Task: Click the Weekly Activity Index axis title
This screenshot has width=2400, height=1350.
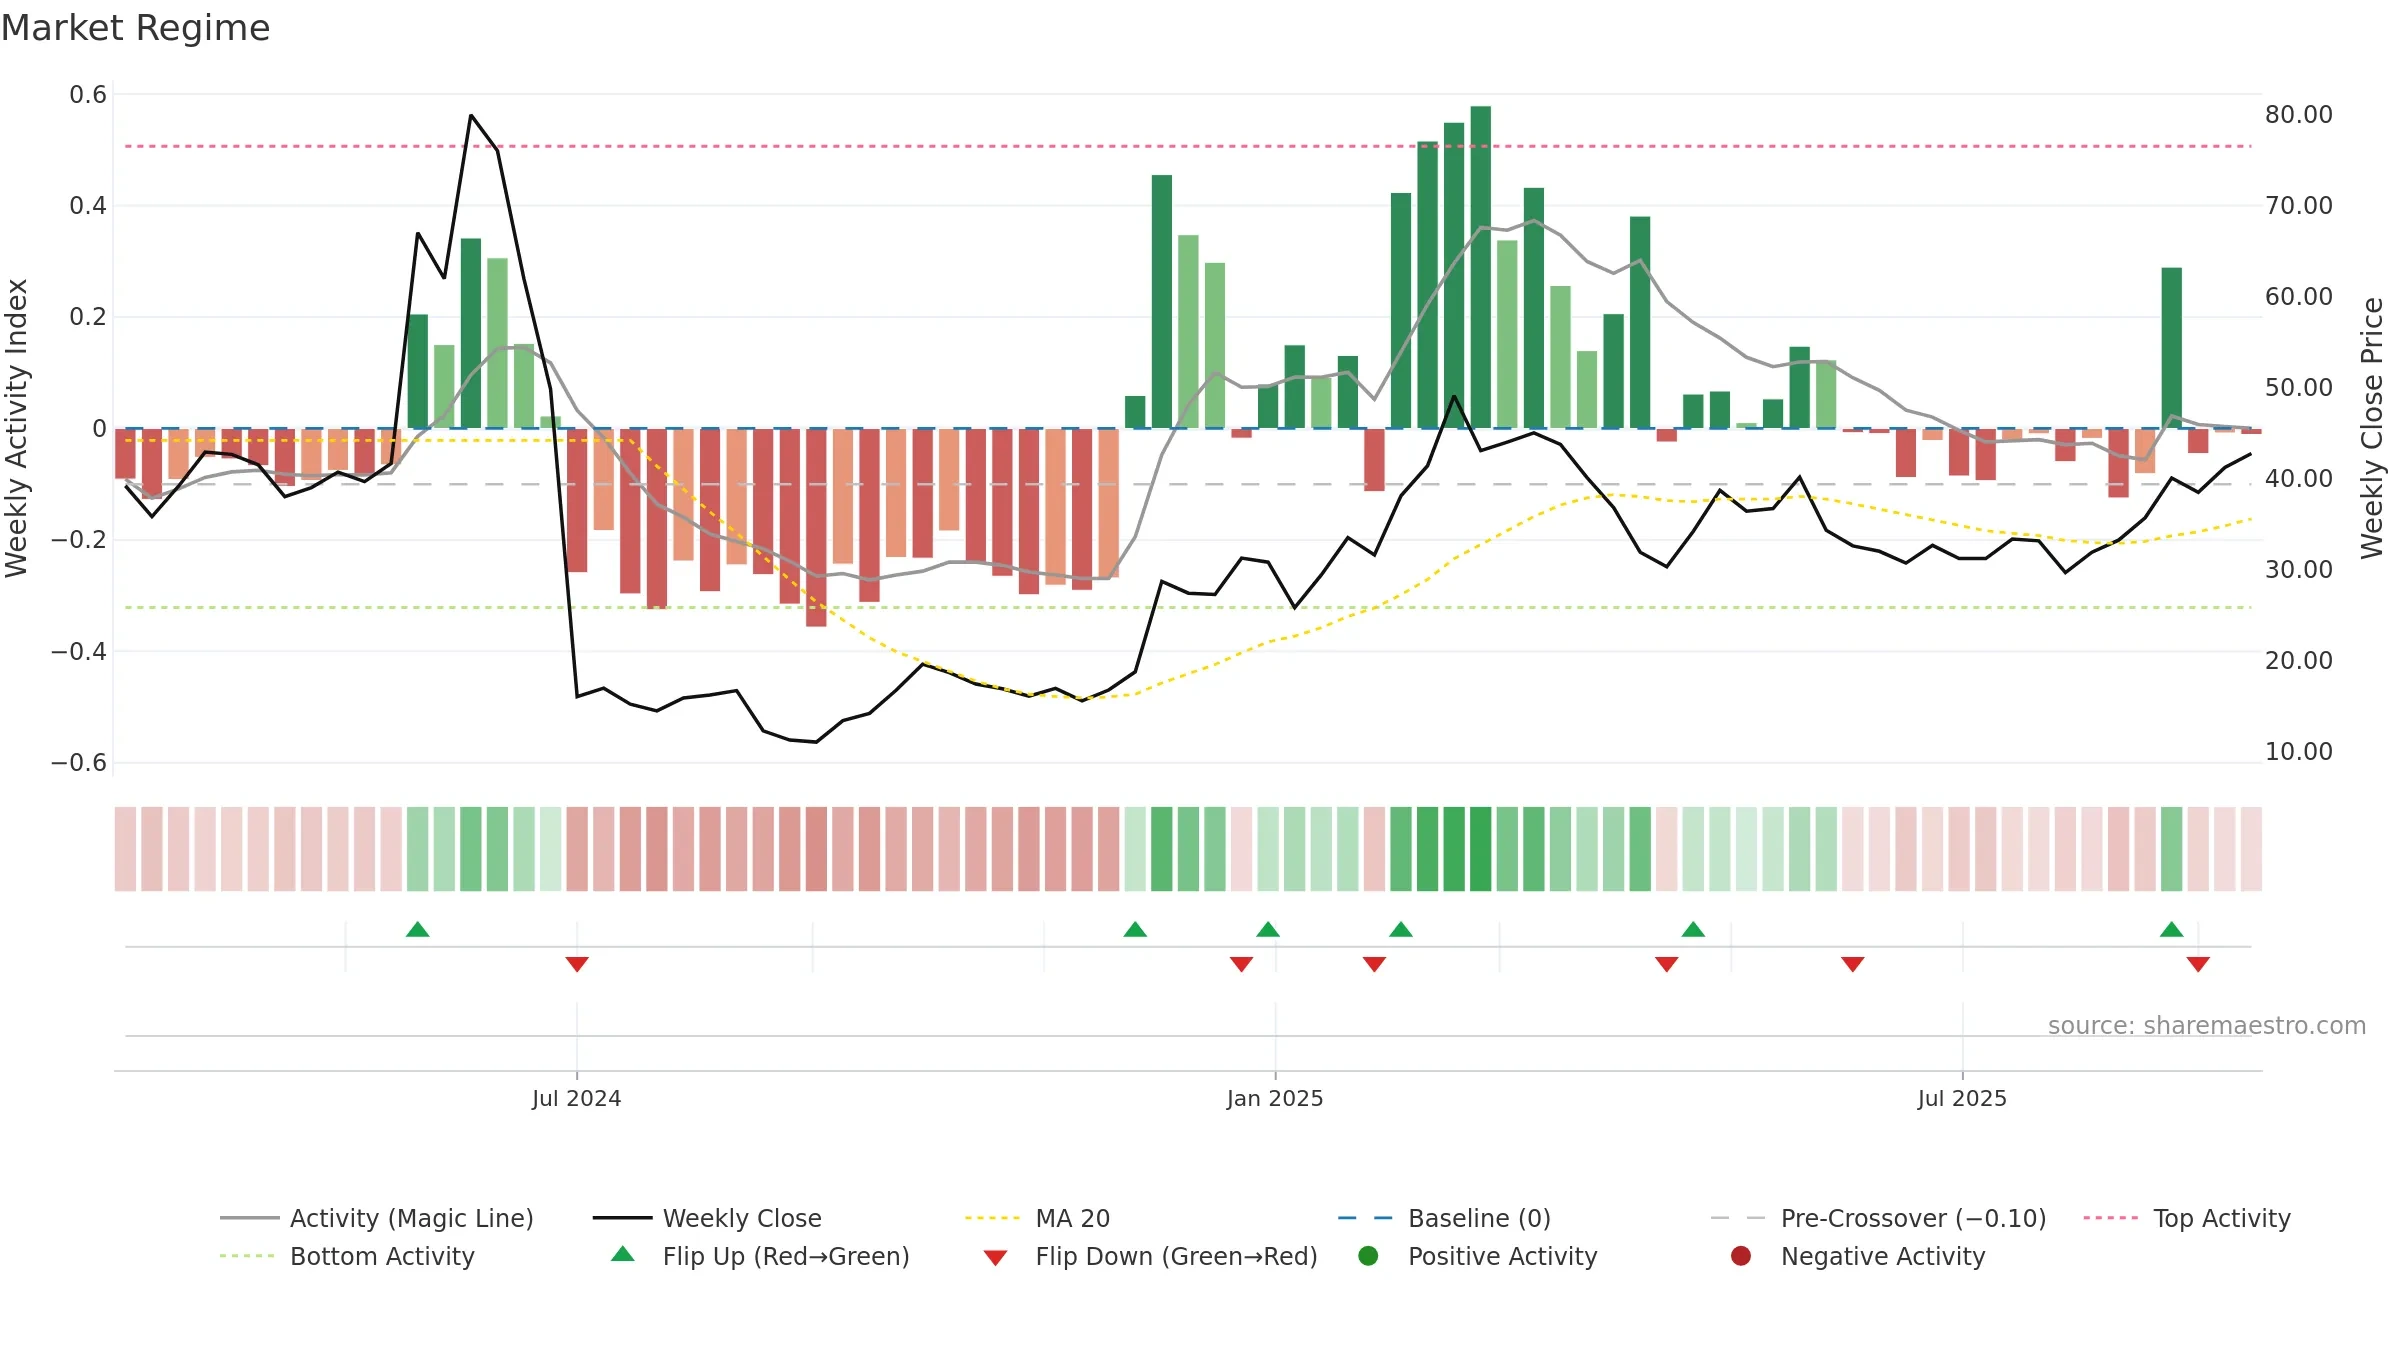Action: point(17,428)
